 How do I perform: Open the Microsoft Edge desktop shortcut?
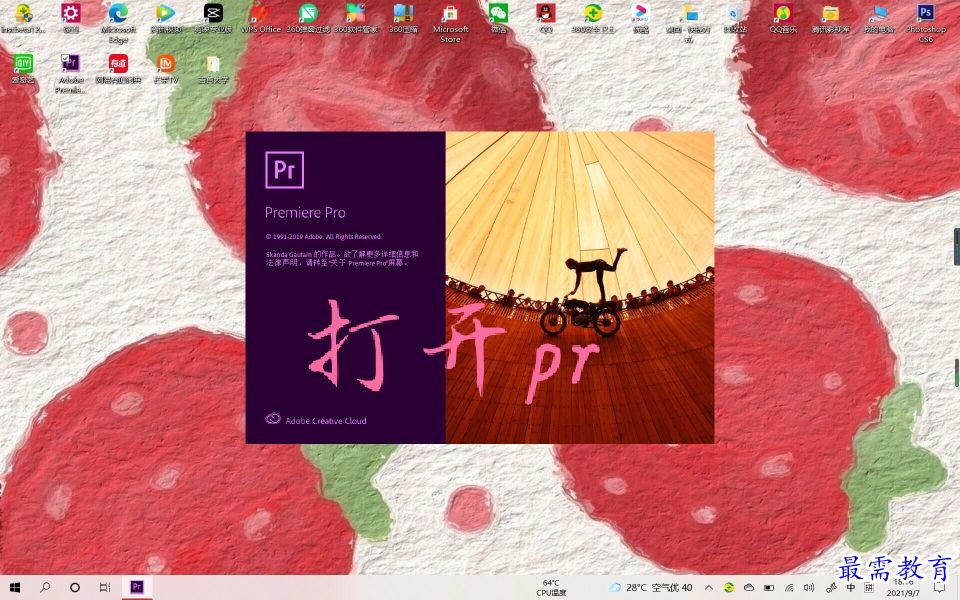(118, 23)
